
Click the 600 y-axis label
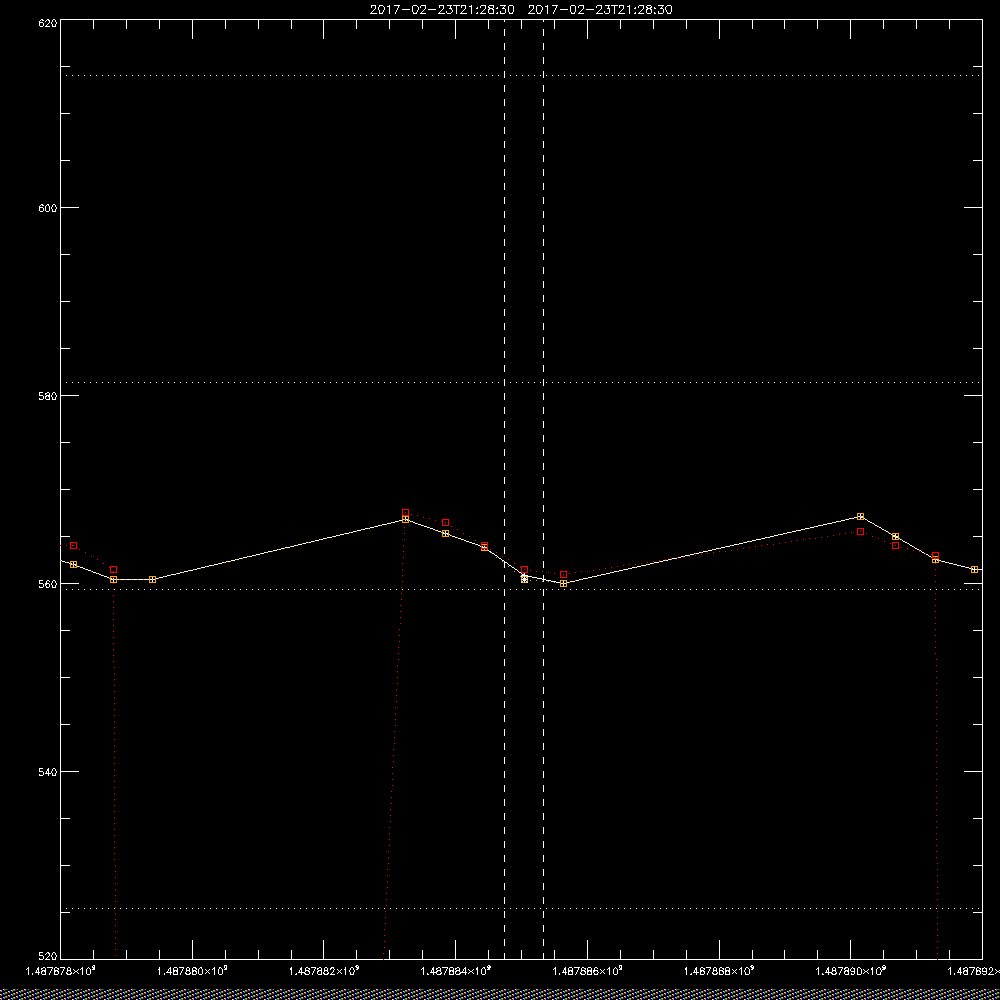coord(48,208)
